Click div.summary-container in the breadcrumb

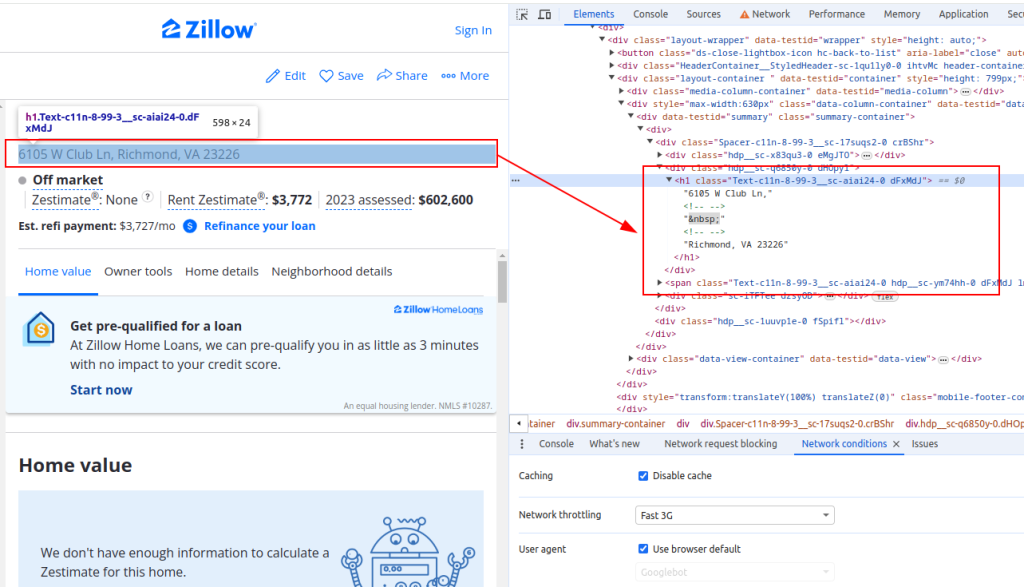tap(616, 424)
